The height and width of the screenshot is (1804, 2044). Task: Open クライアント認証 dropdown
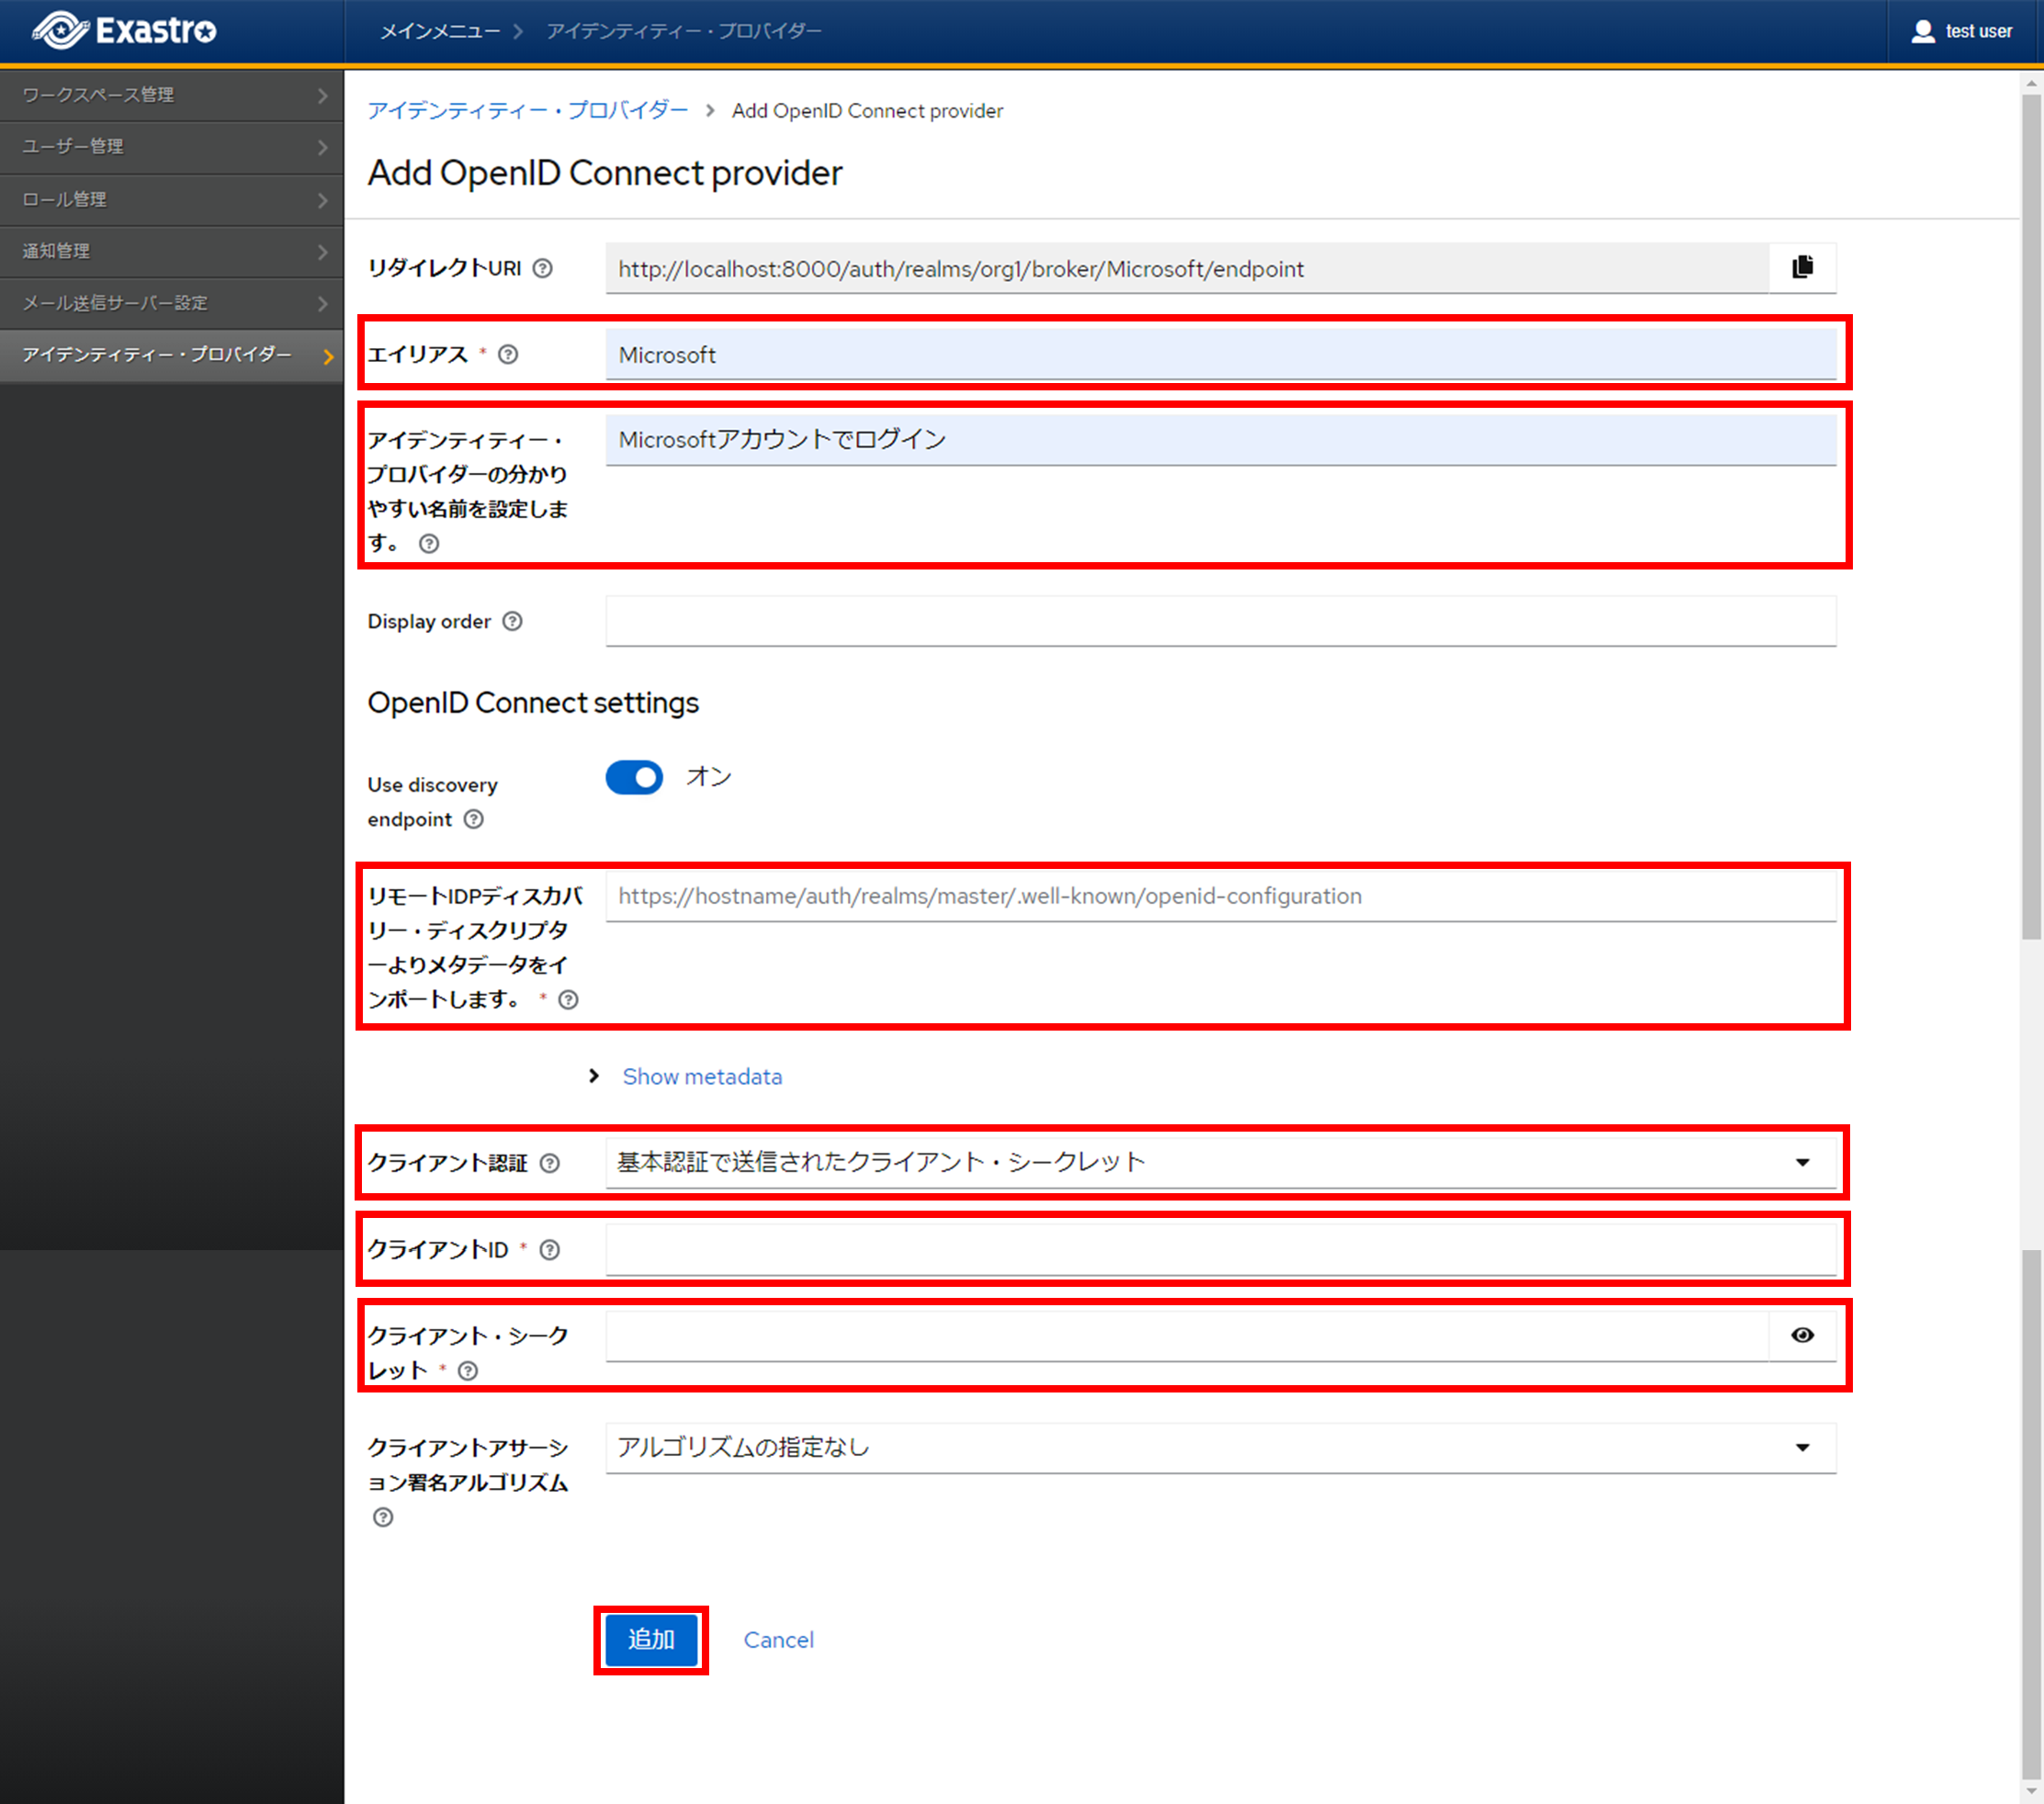click(x=1220, y=1162)
